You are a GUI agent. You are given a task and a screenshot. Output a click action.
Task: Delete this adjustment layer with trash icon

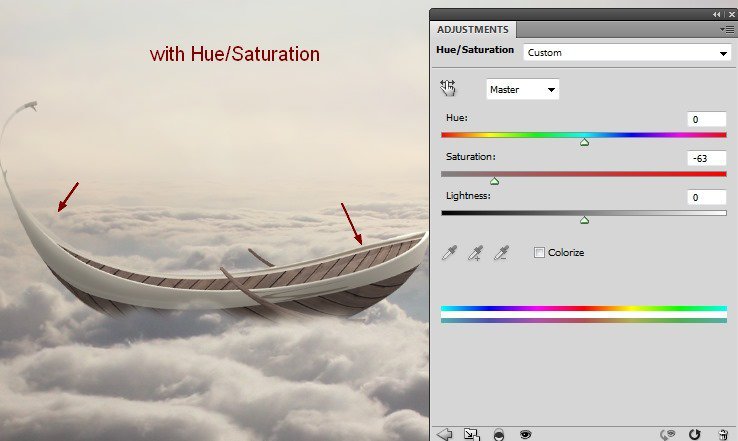click(722, 434)
